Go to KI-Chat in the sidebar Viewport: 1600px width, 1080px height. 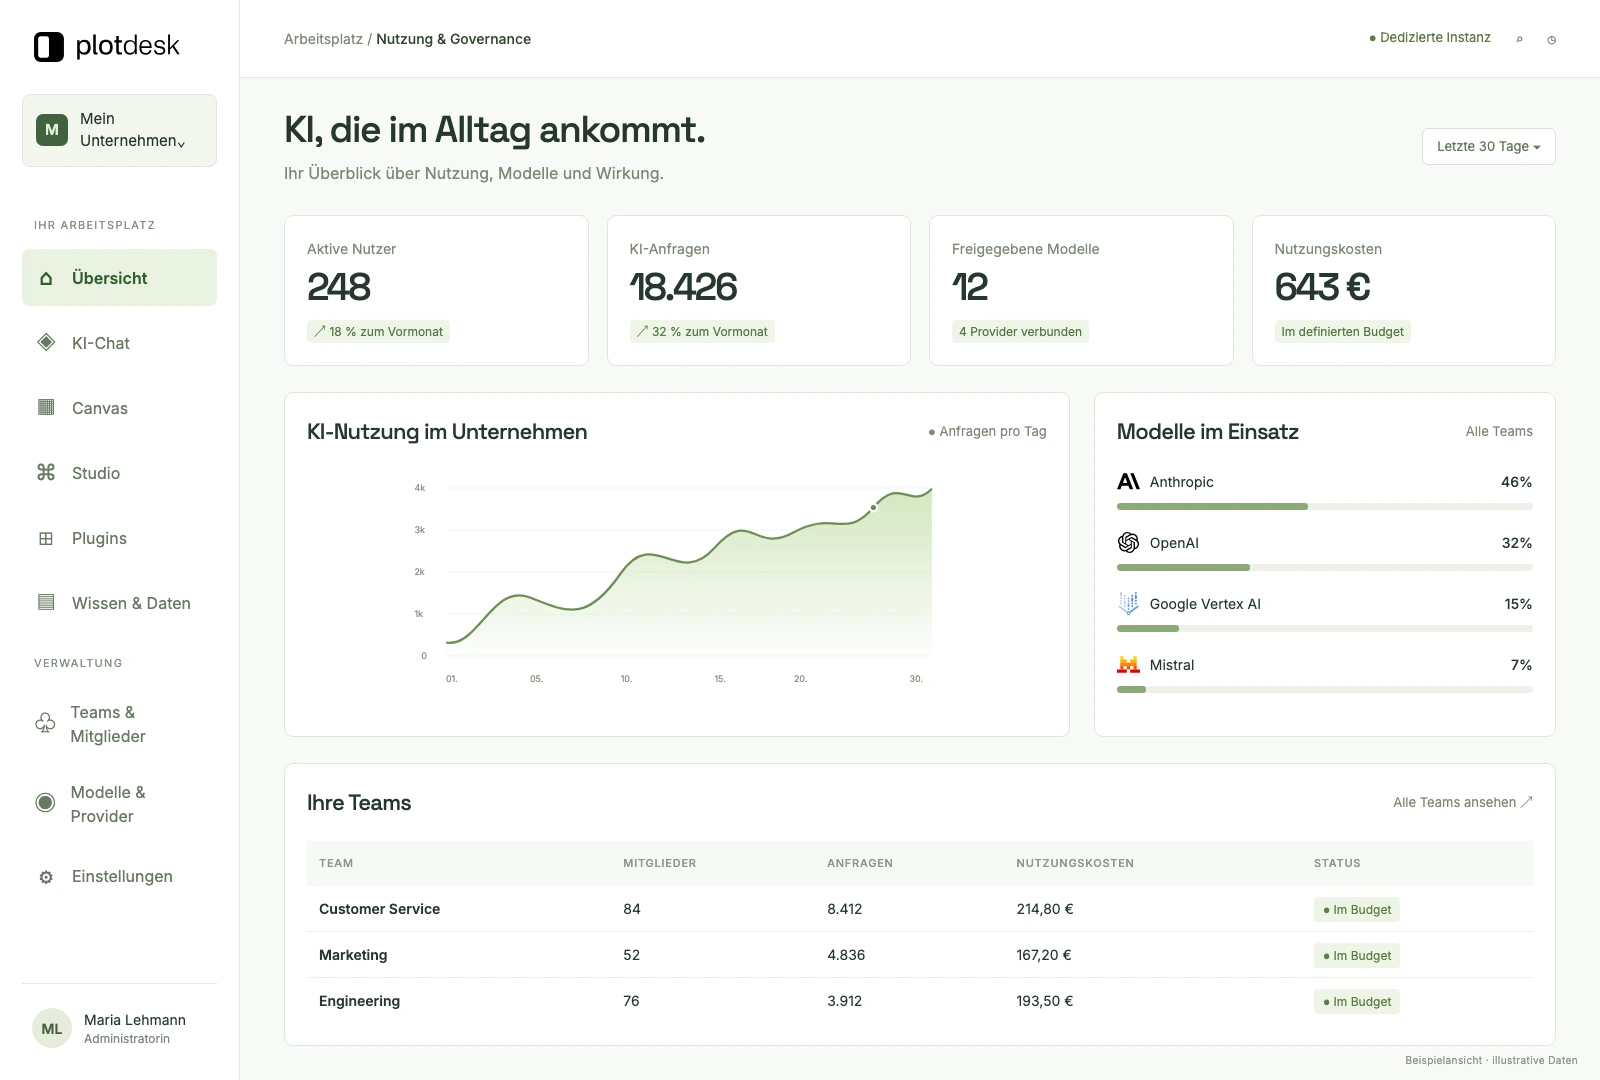pyautogui.click(x=119, y=343)
